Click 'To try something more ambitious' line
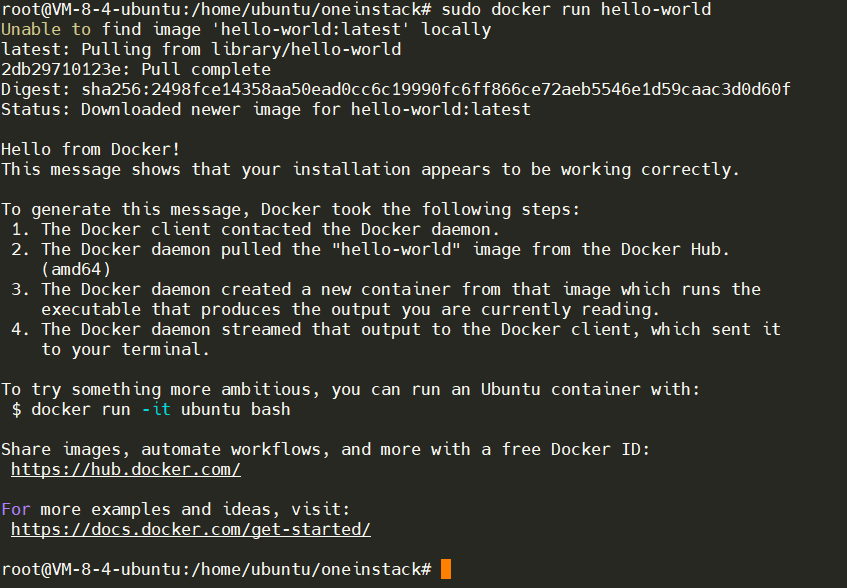Image resolution: width=847 pixels, height=588 pixels. [351, 389]
